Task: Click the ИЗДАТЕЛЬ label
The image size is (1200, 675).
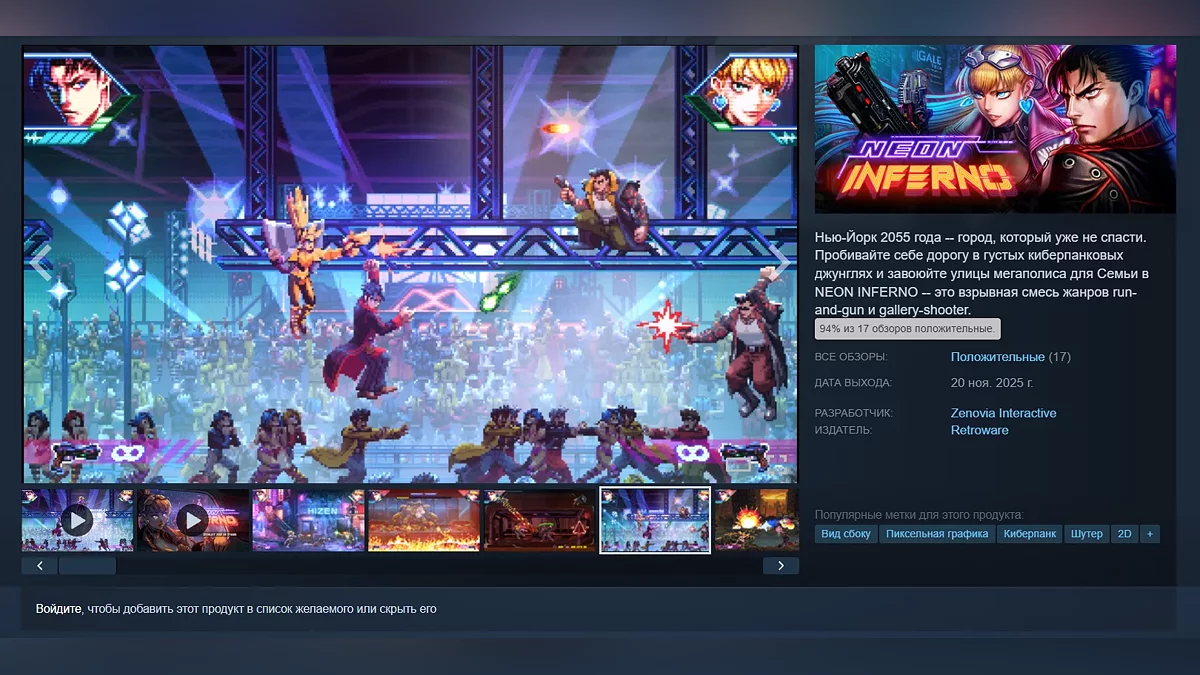Action: (x=843, y=430)
